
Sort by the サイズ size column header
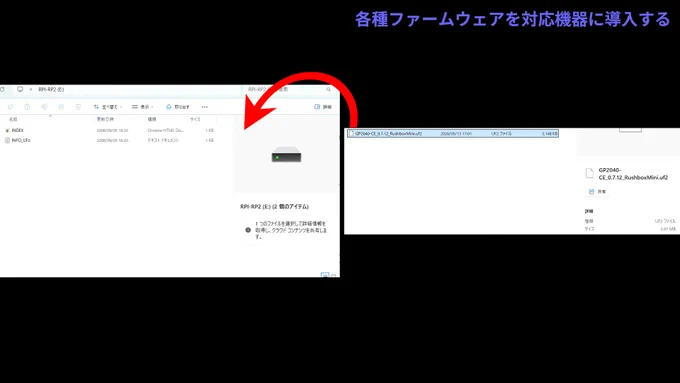point(195,119)
